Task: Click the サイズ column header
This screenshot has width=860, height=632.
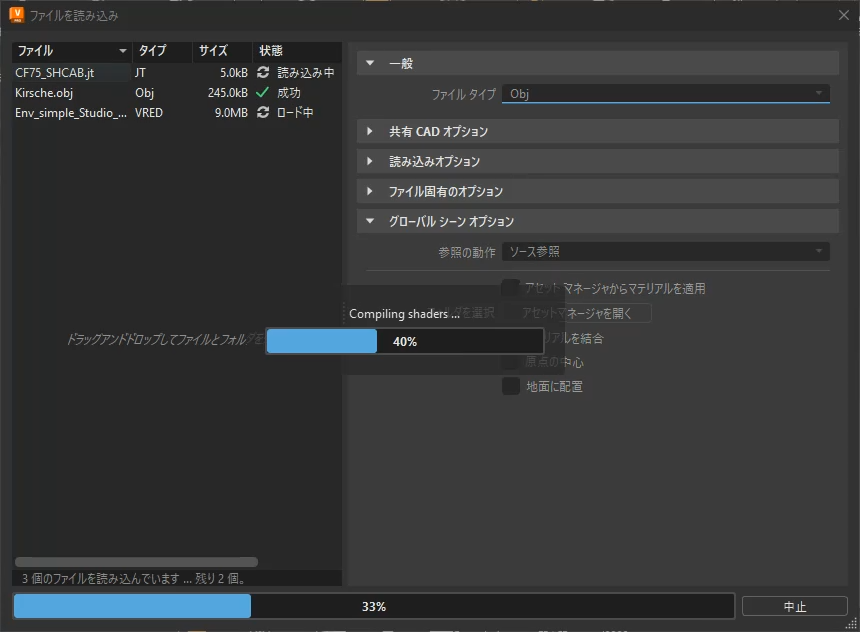Action: coord(222,51)
